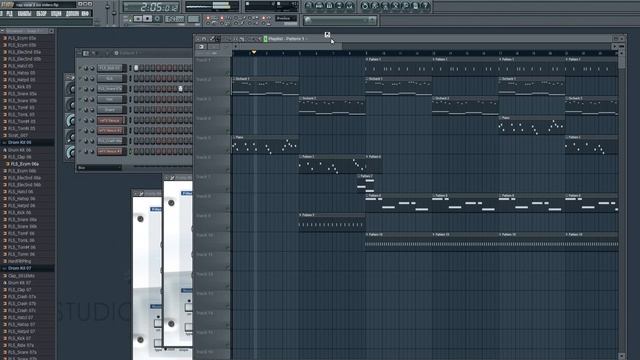The height and width of the screenshot is (360, 640).
Task: Click first red channel button in sequencer
Action: pos(110,120)
